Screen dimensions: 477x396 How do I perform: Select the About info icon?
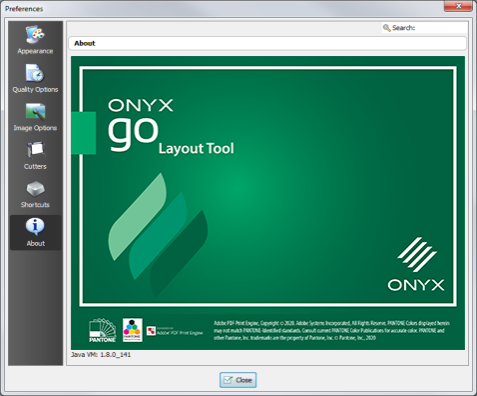(35, 227)
